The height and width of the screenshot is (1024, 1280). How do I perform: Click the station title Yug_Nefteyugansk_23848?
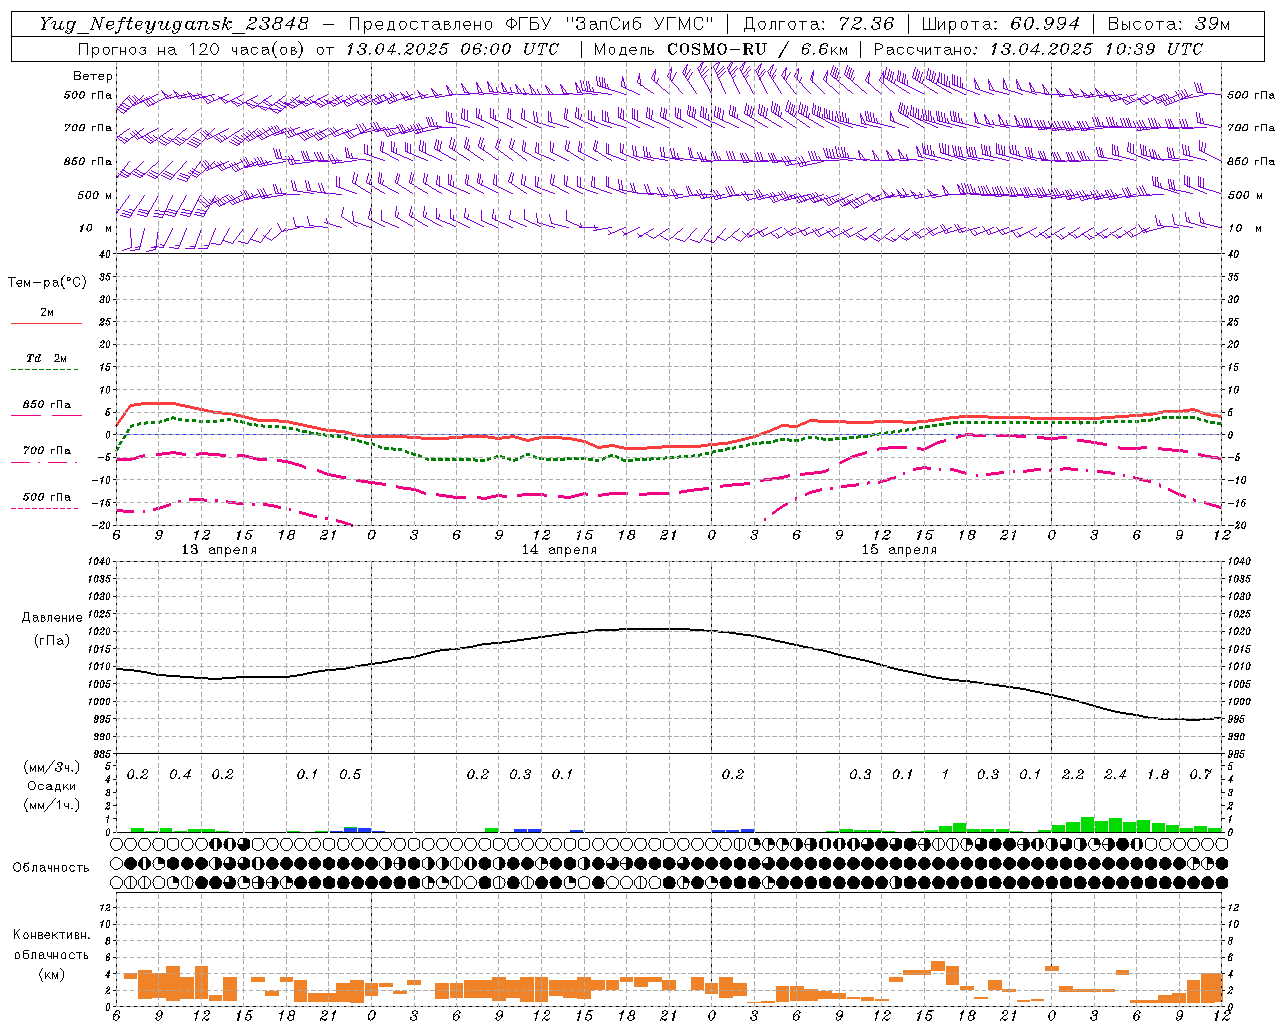pos(174,24)
